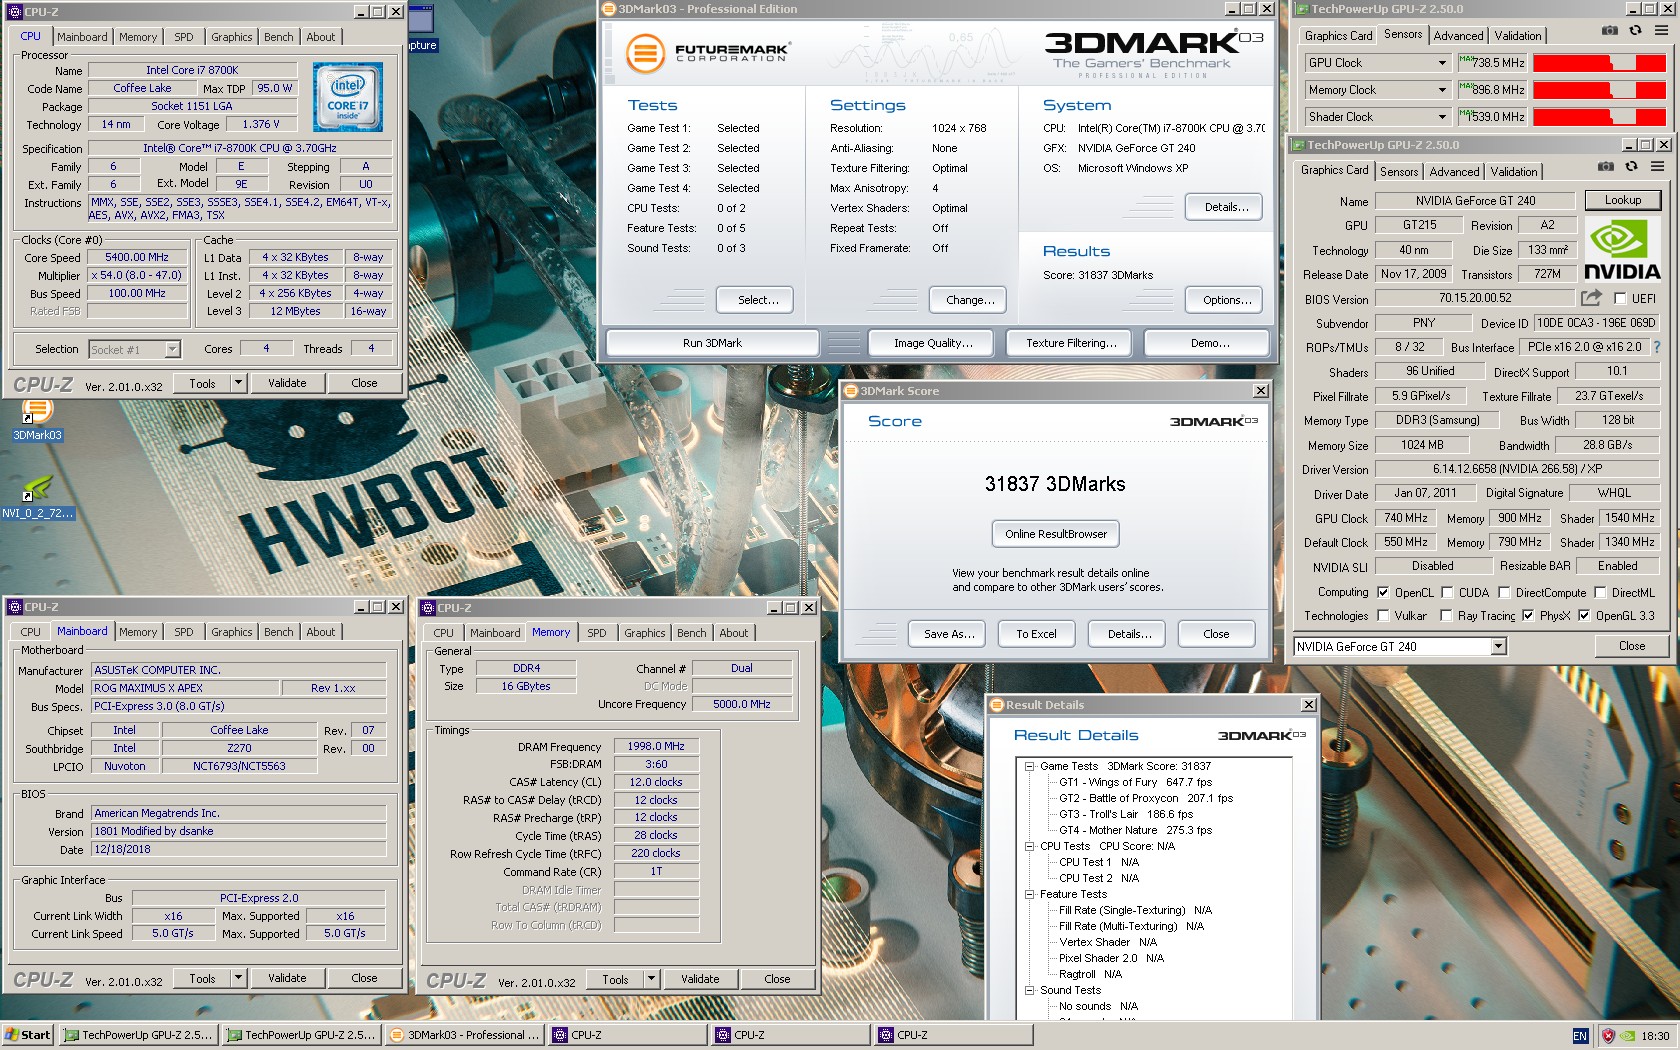Click the GPU Name field in GPU-Z

pos(1475,201)
